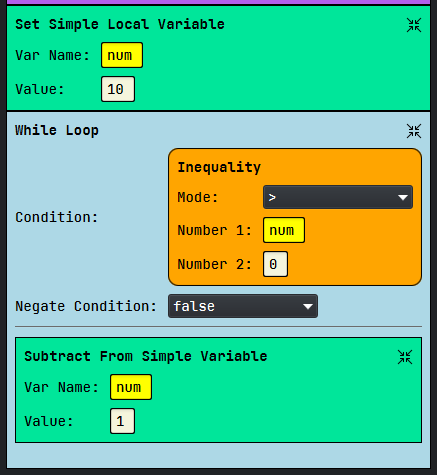Collapse the While Loop block
The height and width of the screenshot is (475, 437).
coord(414,131)
